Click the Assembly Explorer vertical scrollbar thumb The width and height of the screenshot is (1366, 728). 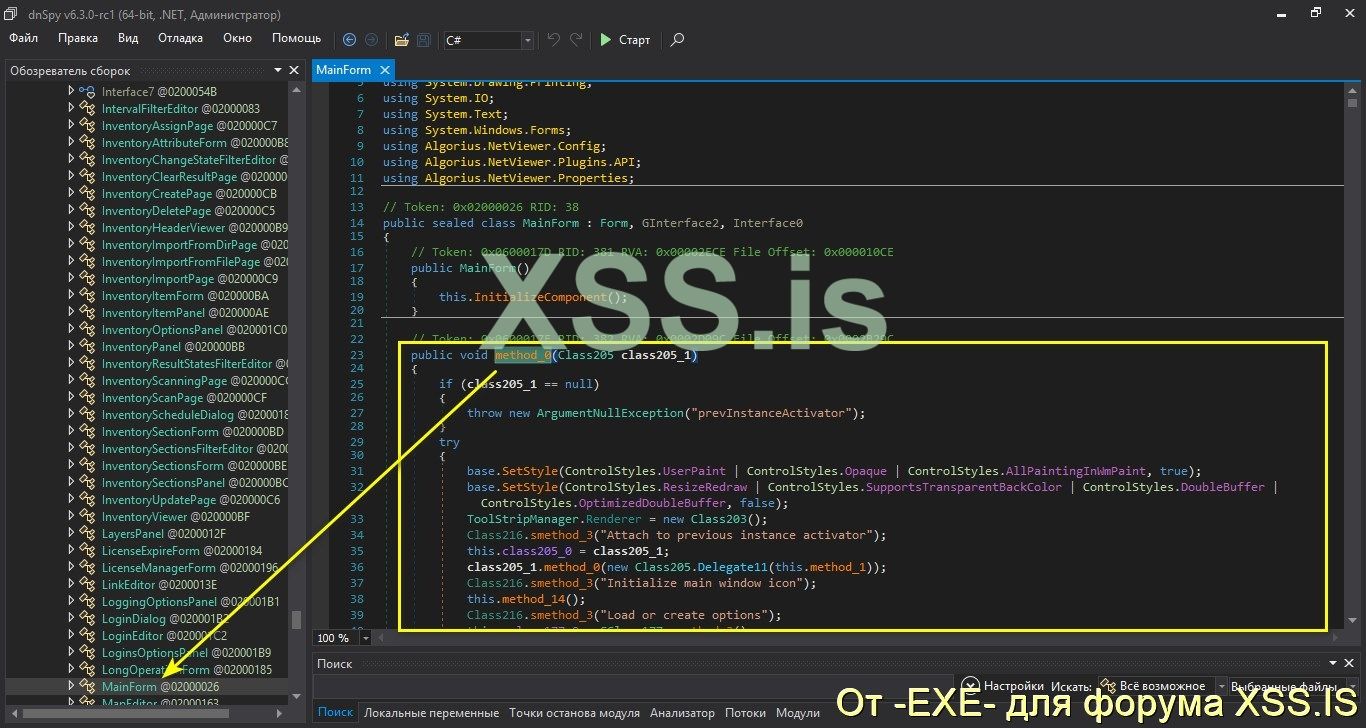pos(296,619)
